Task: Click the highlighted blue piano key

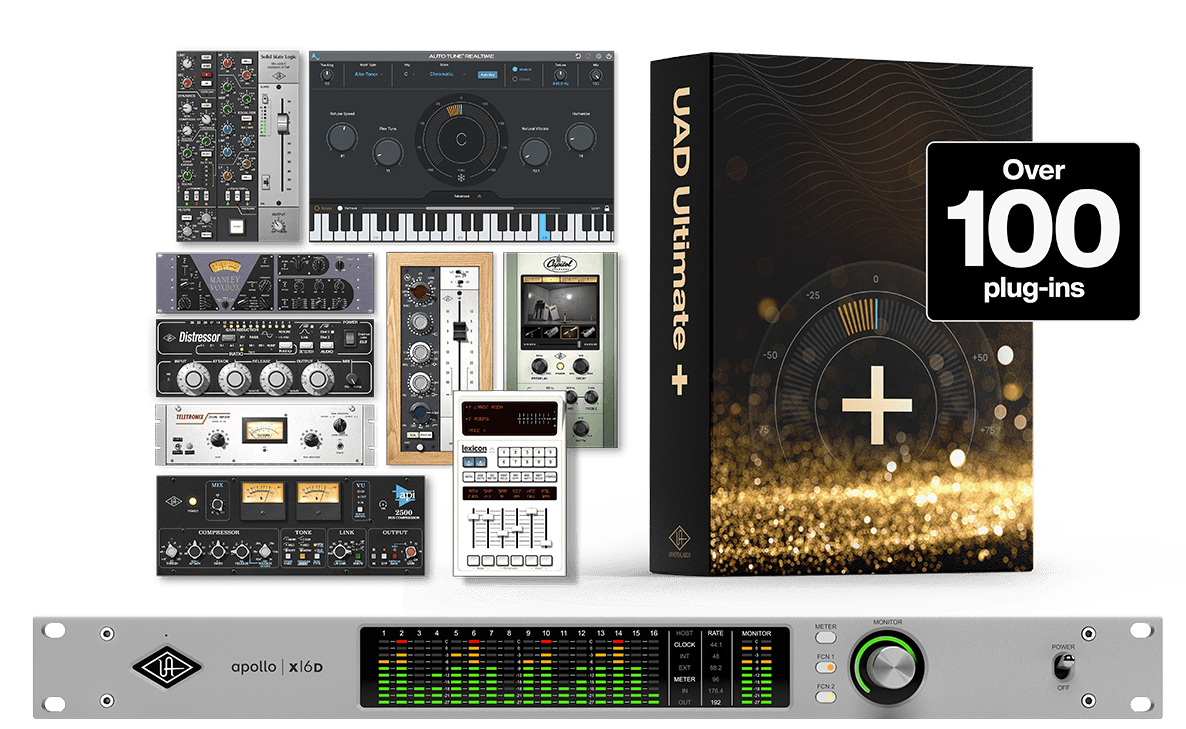Action: [x=543, y=227]
